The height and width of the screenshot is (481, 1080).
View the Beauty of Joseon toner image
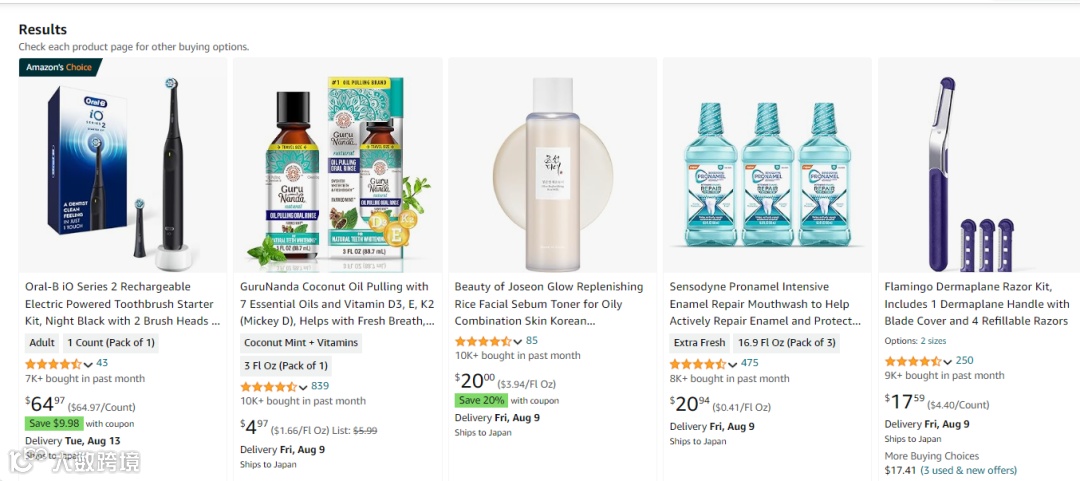click(x=552, y=165)
